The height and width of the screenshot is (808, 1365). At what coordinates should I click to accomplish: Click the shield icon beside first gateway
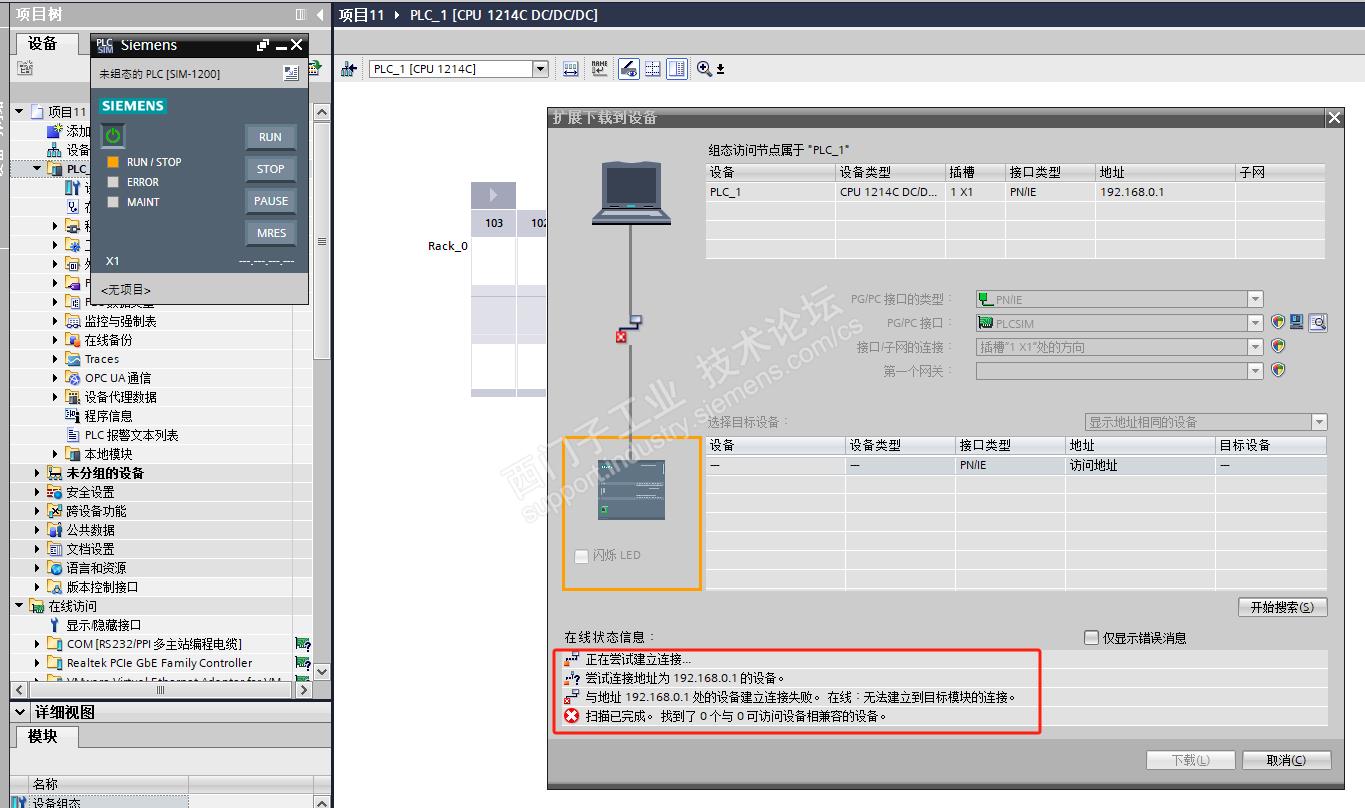[1278, 370]
